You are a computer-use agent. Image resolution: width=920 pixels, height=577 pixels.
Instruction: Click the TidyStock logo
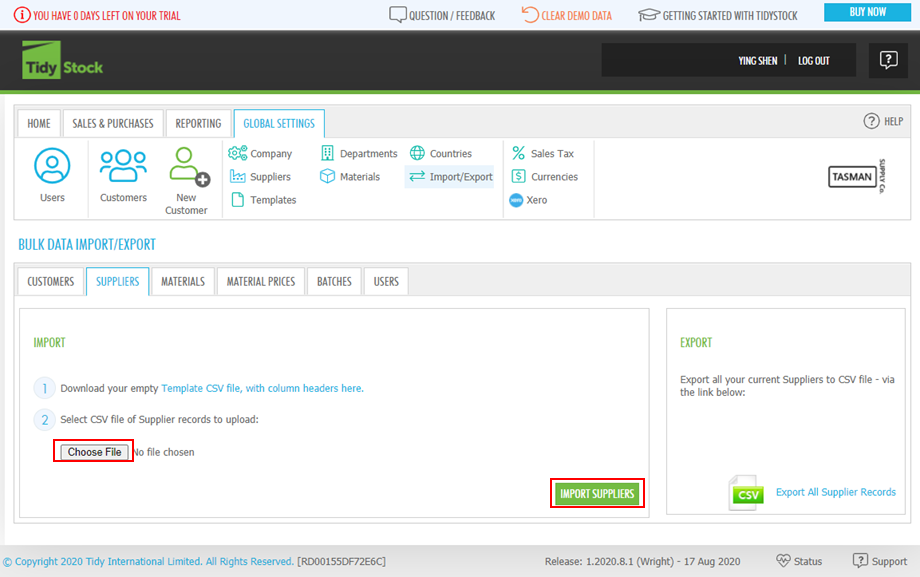point(62,60)
